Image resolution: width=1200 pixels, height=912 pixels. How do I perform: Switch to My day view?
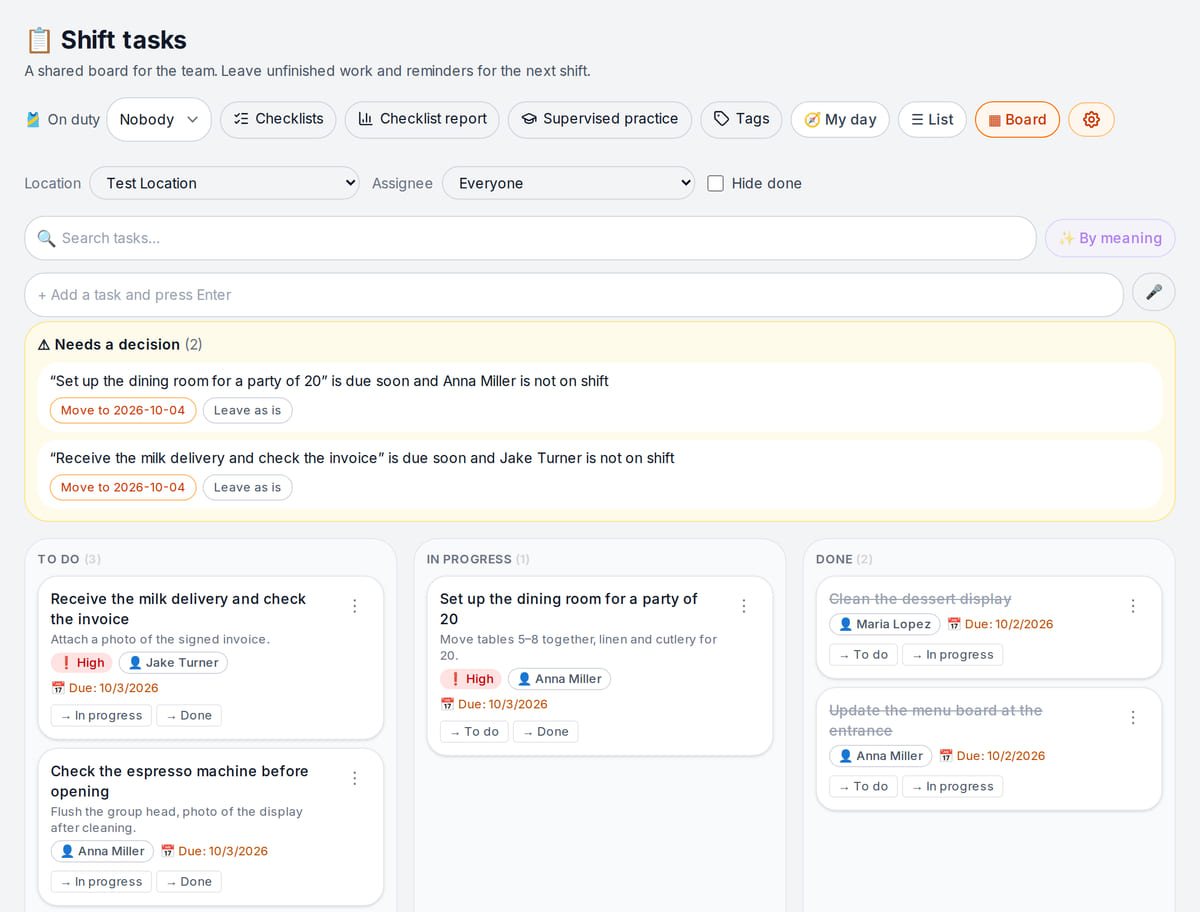pos(840,119)
